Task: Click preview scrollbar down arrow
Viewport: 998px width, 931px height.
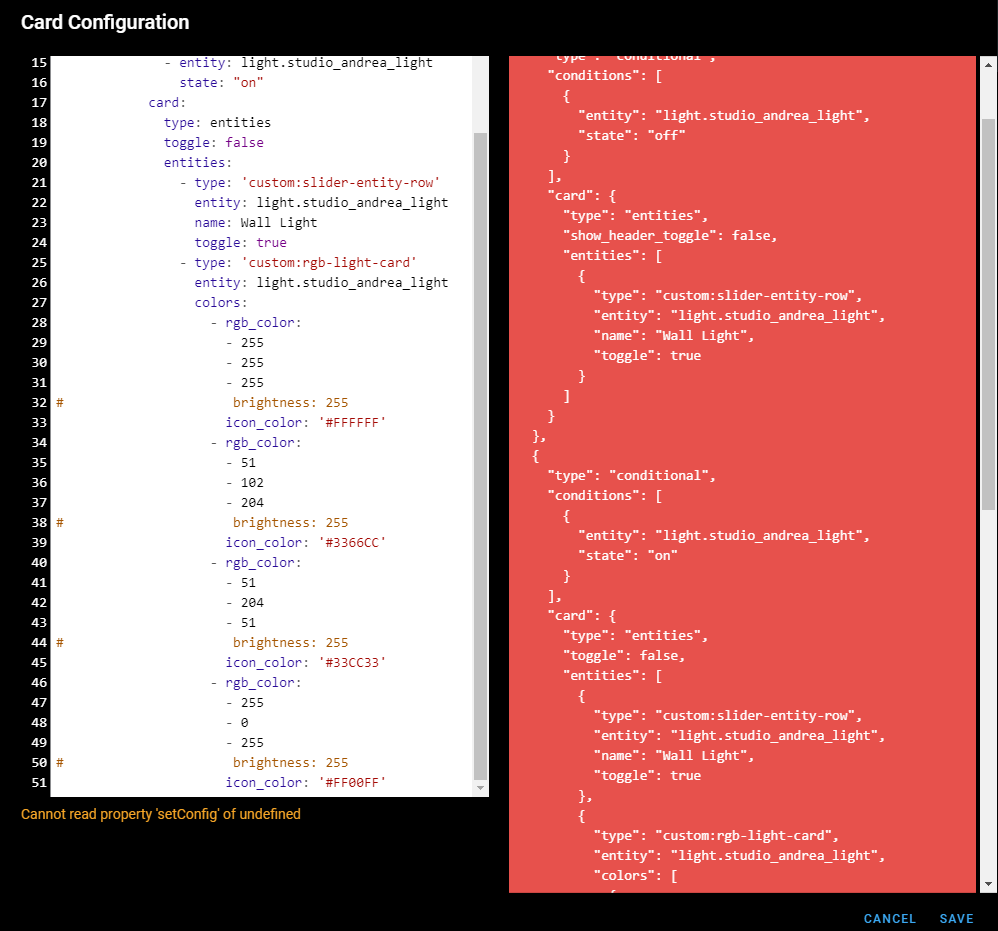Action: [988, 884]
